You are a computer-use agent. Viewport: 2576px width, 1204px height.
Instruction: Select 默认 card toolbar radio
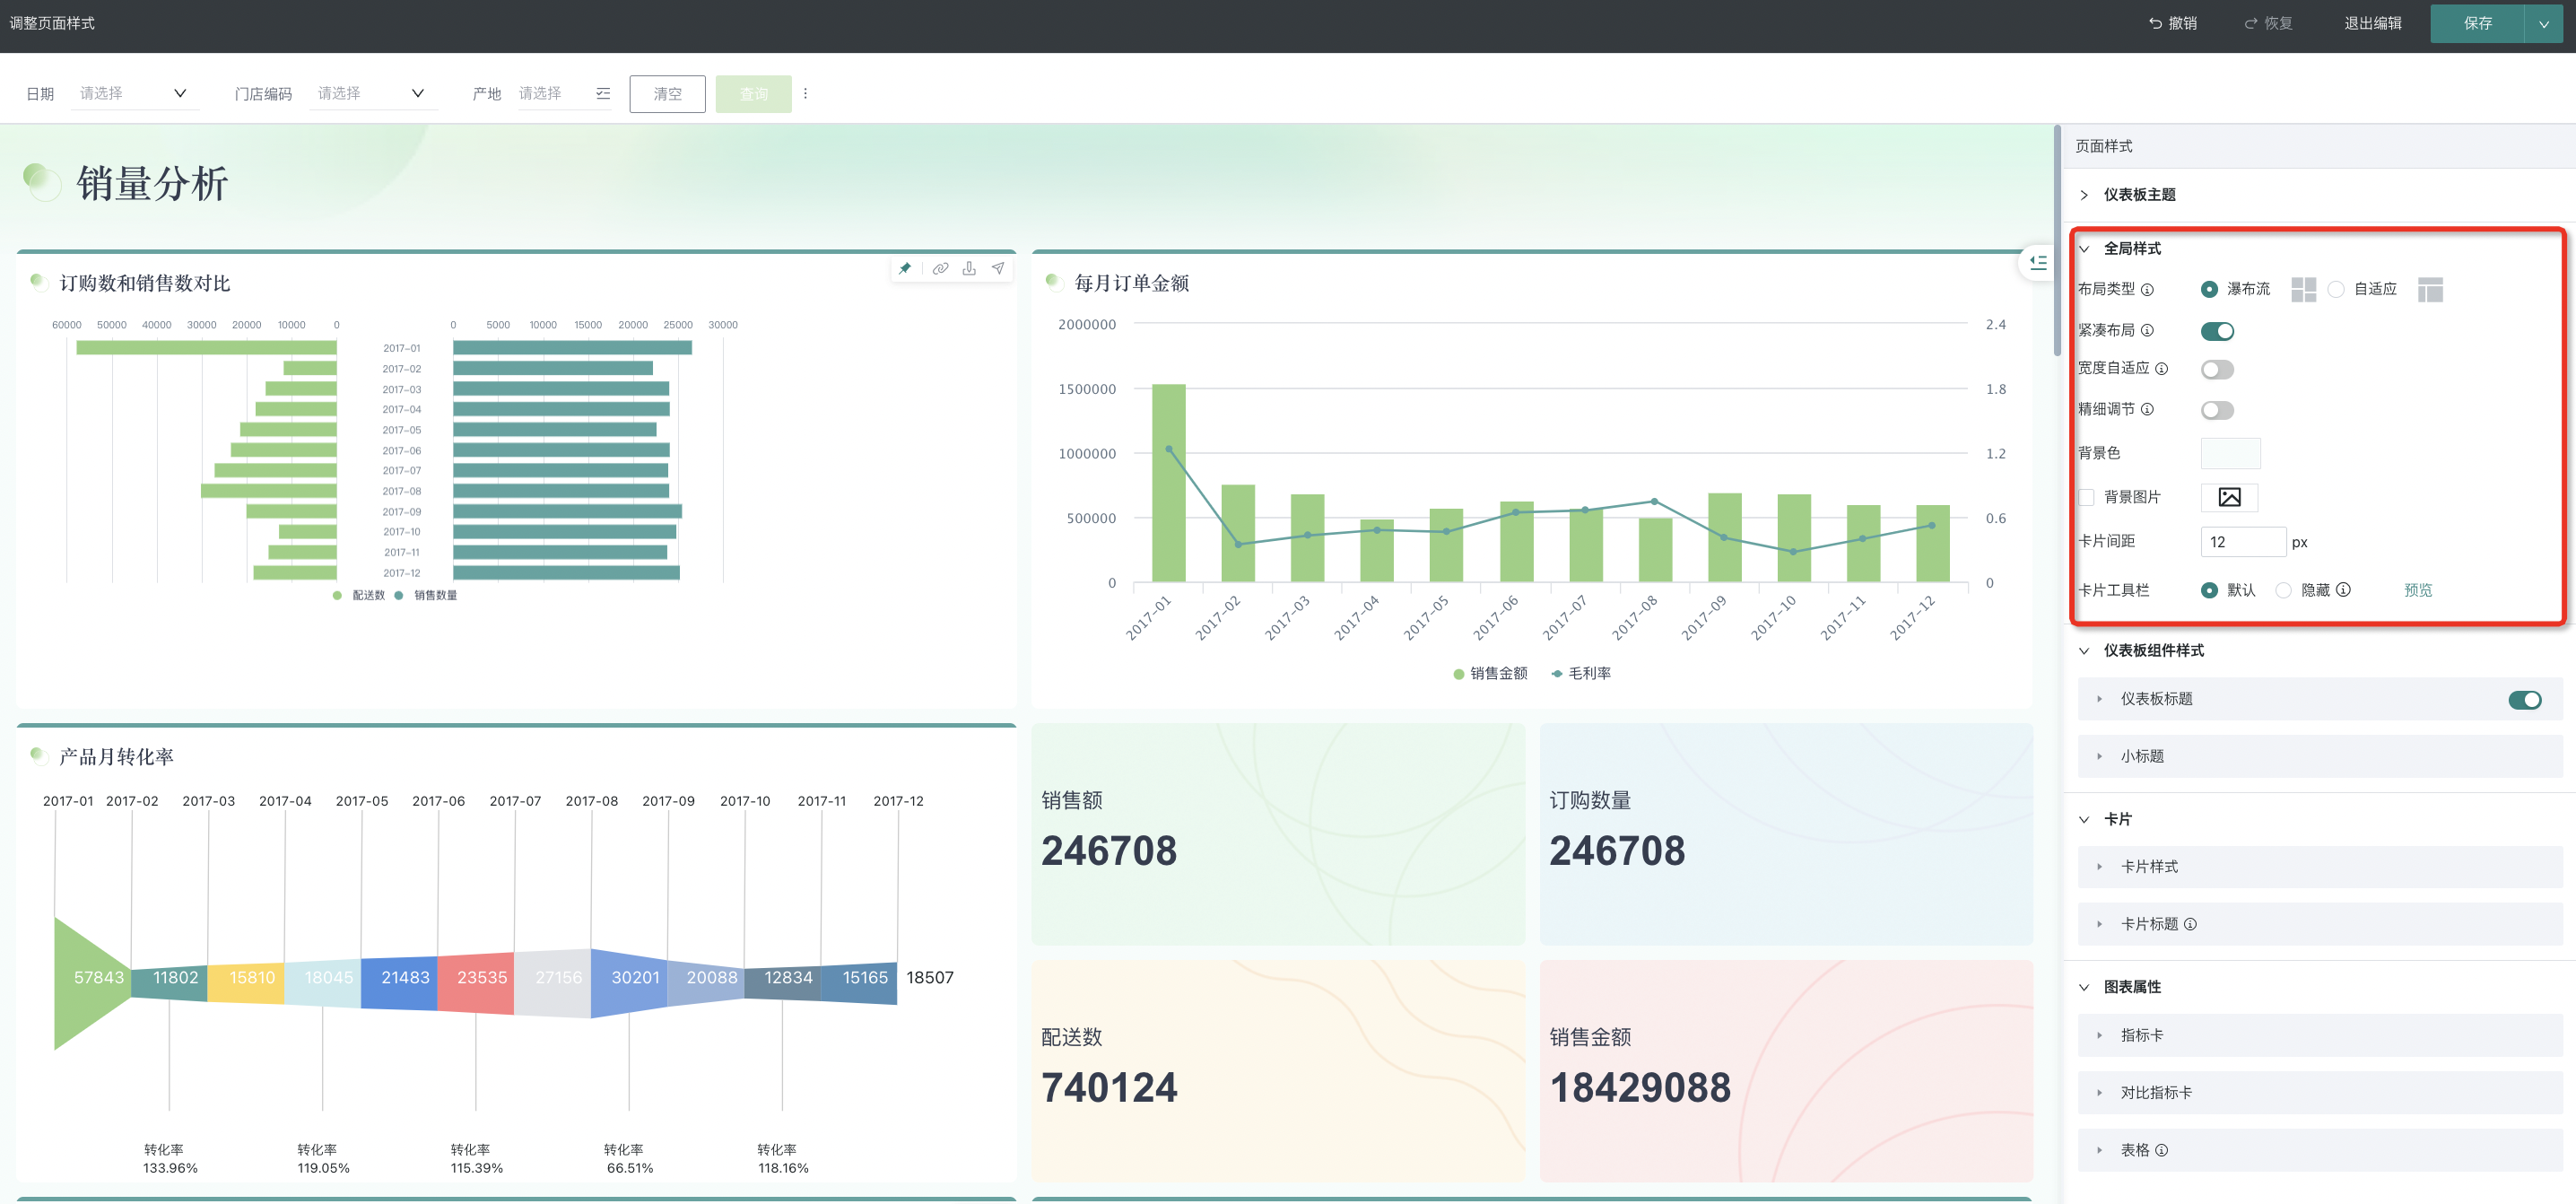(x=2209, y=591)
